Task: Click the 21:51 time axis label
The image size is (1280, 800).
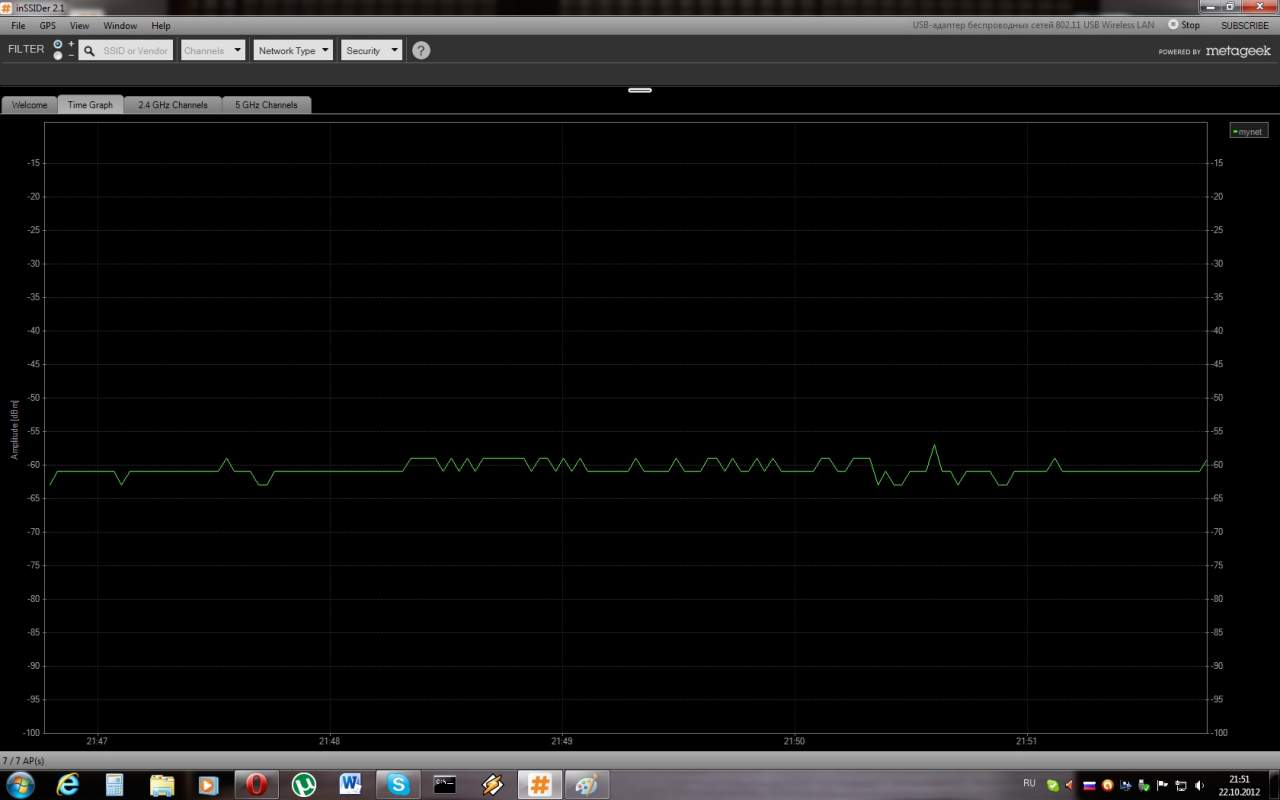Action: pyautogui.click(x=1026, y=742)
